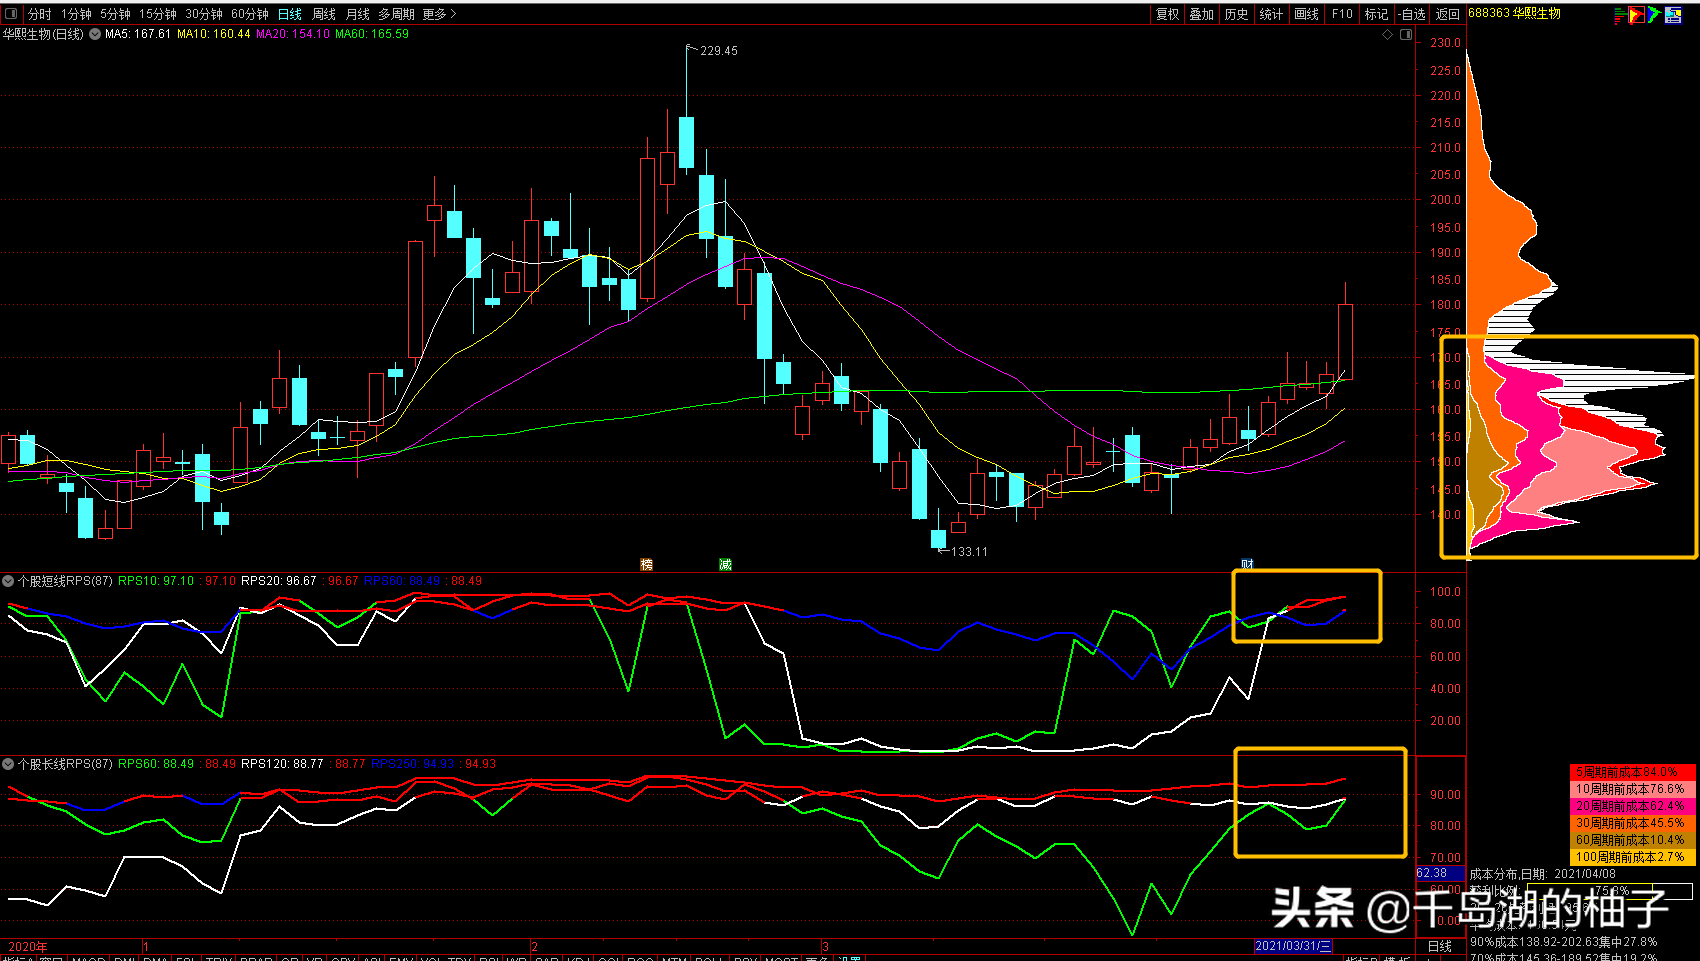Click the 100周期前成本 yellow legend swatch
The height and width of the screenshot is (961, 1700).
click(x=1633, y=857)
